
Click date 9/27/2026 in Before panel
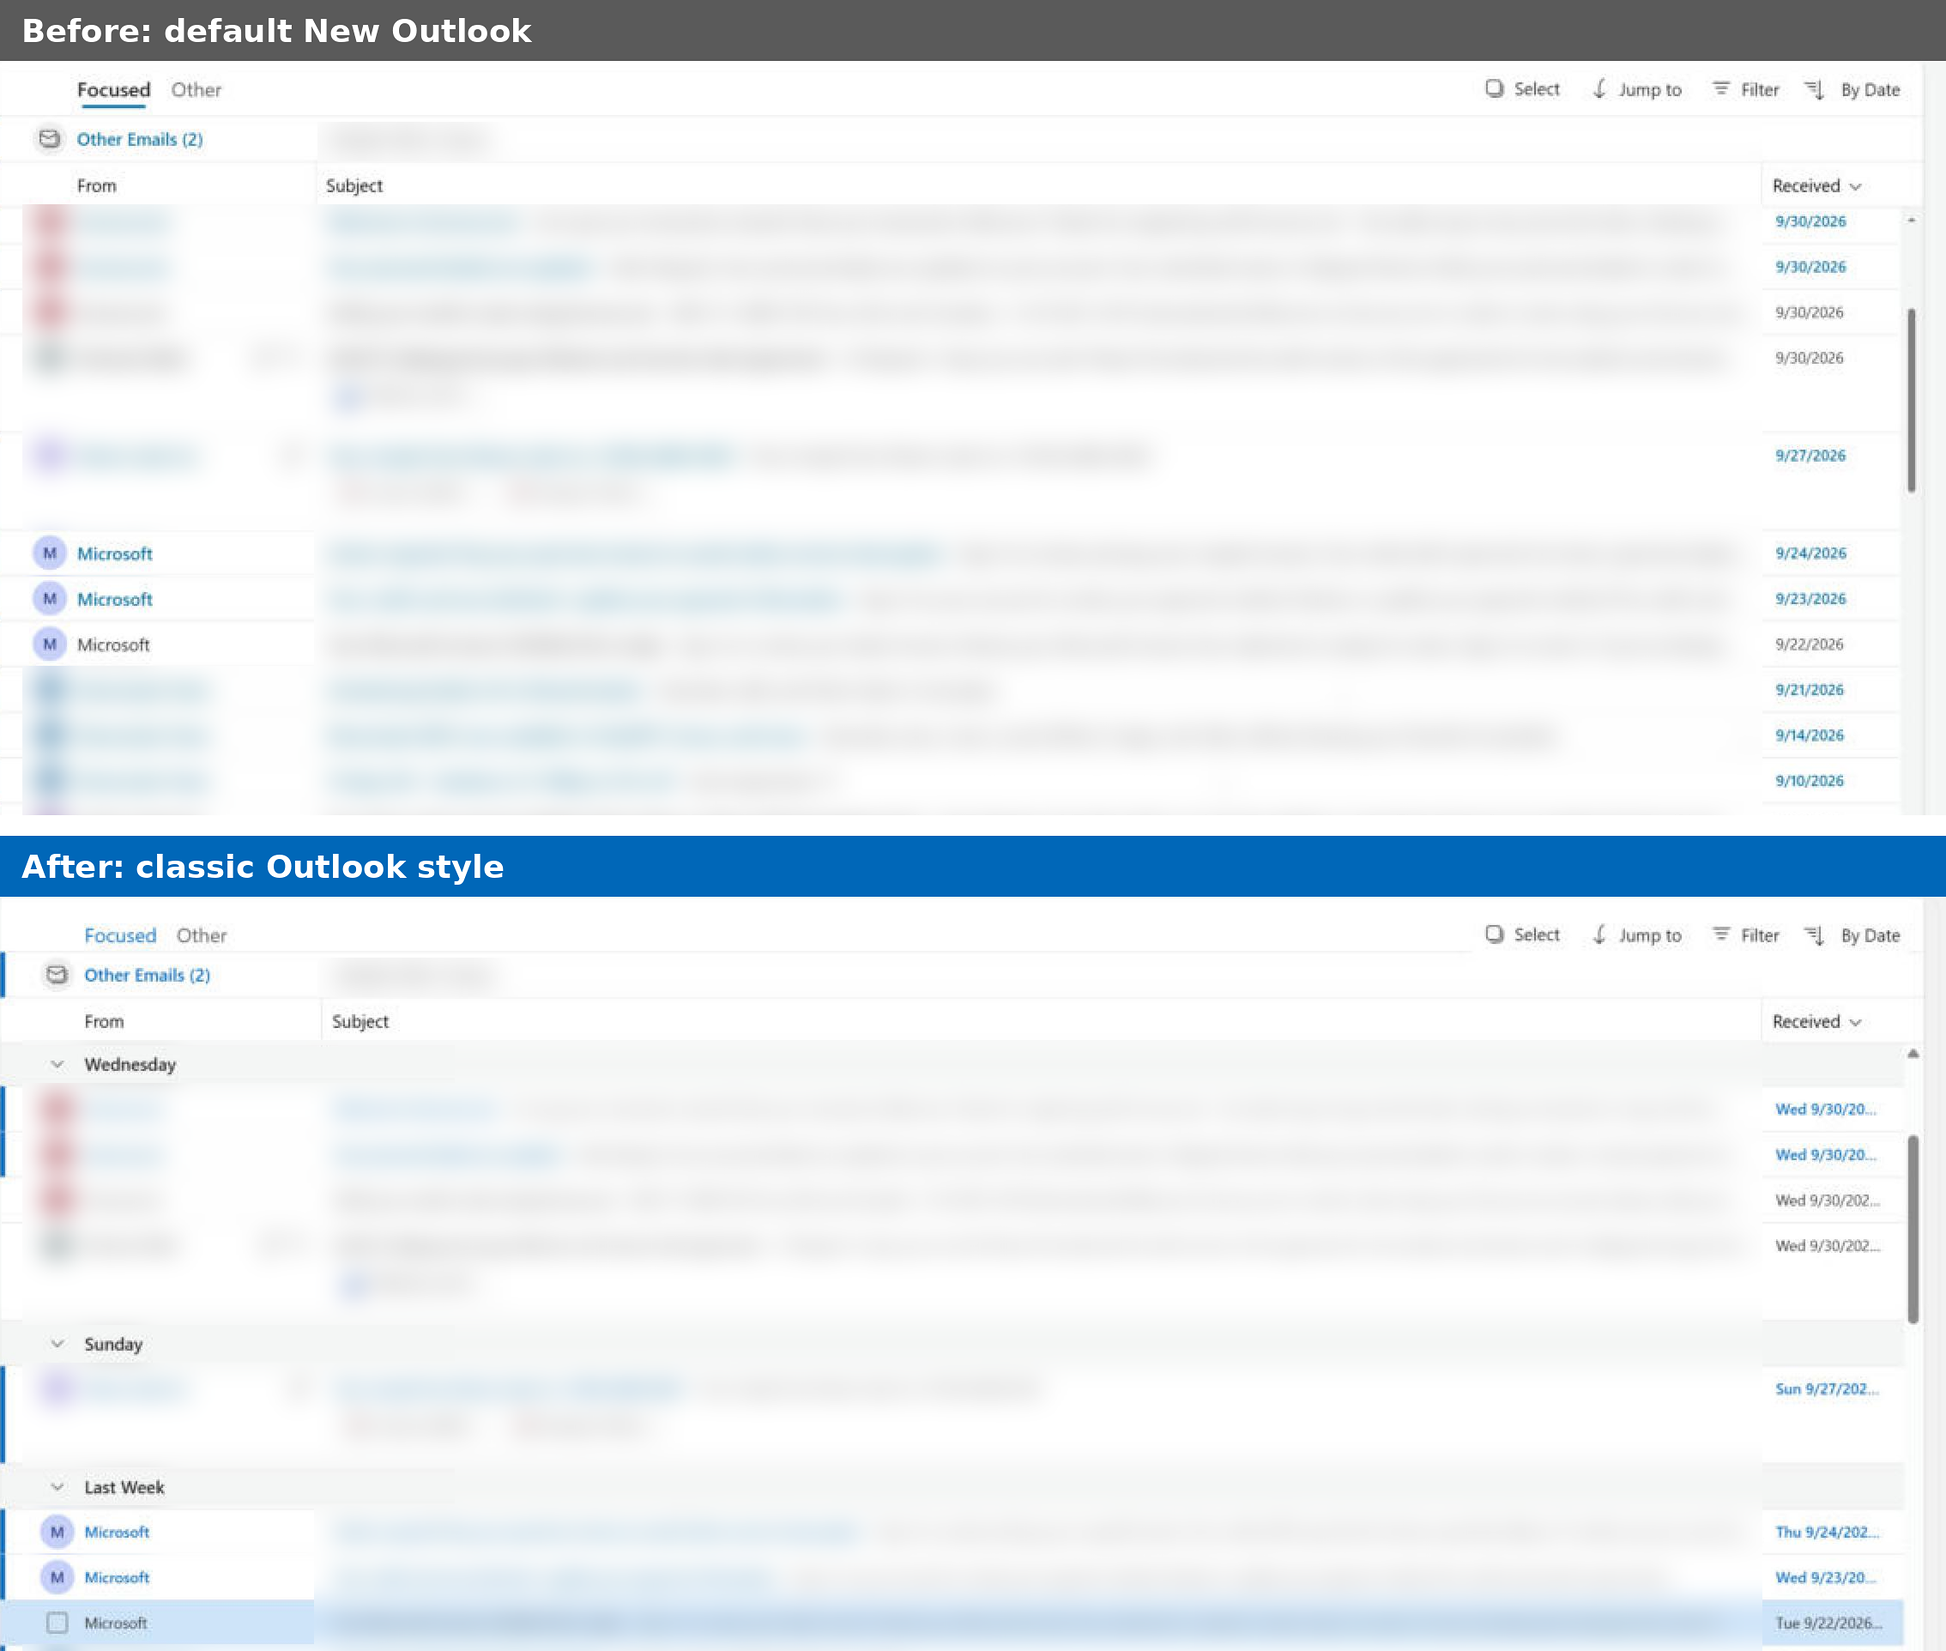tap(1810, 456)
